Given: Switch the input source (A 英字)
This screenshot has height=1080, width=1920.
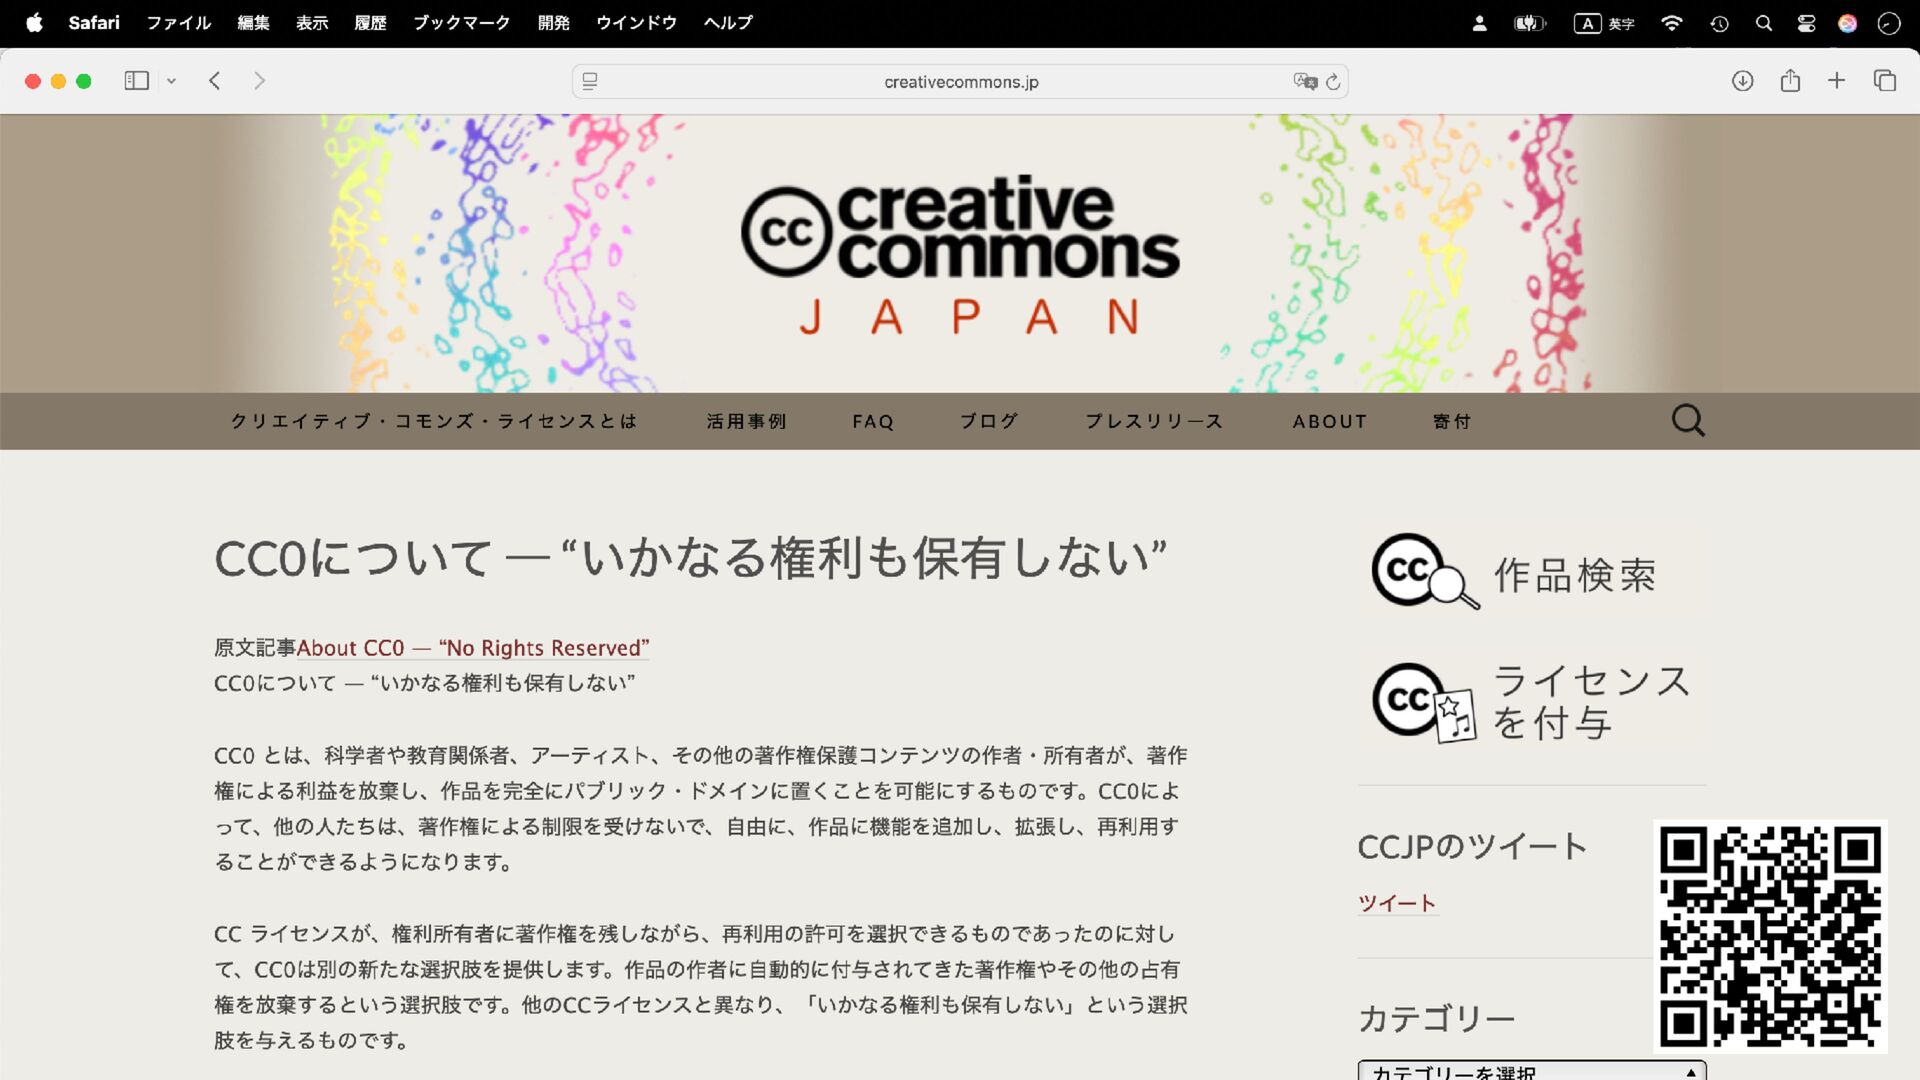Looking at the screenshot, I should [1604, 23].
